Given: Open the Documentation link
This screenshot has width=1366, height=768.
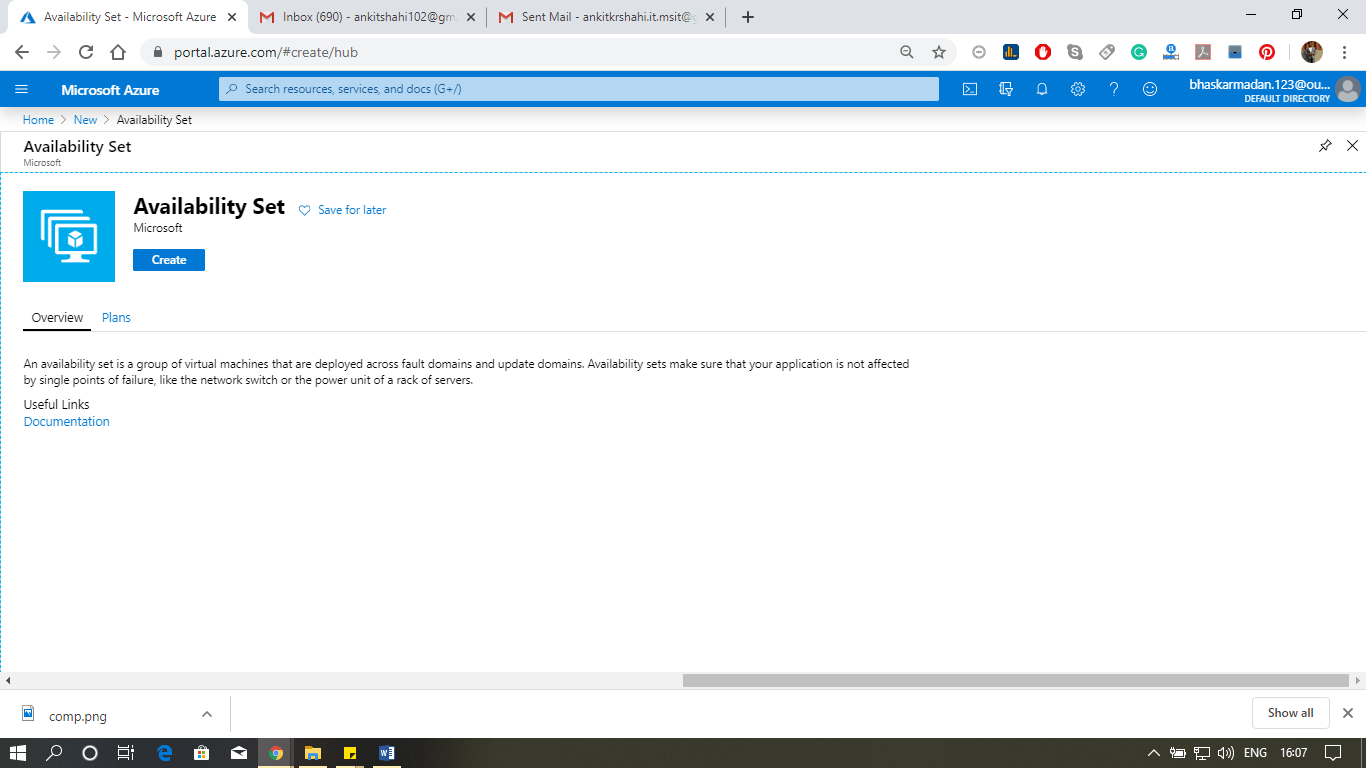Looking at the screenshot, I should coord(67,422).
